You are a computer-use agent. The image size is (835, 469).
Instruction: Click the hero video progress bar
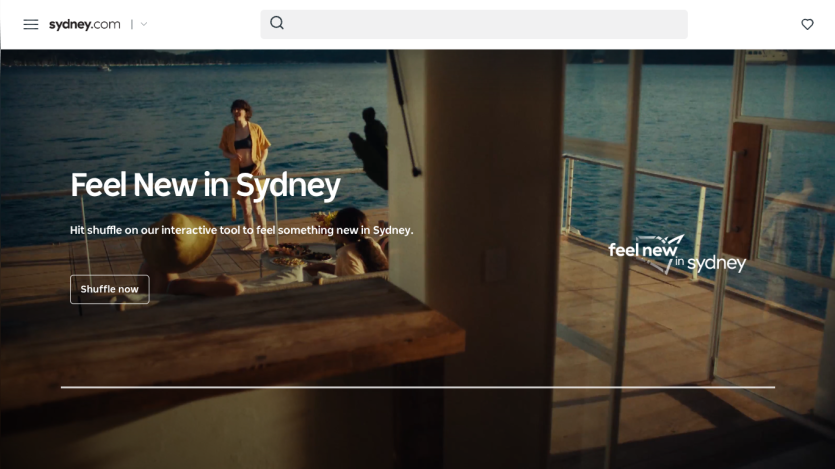click(418, 387)
